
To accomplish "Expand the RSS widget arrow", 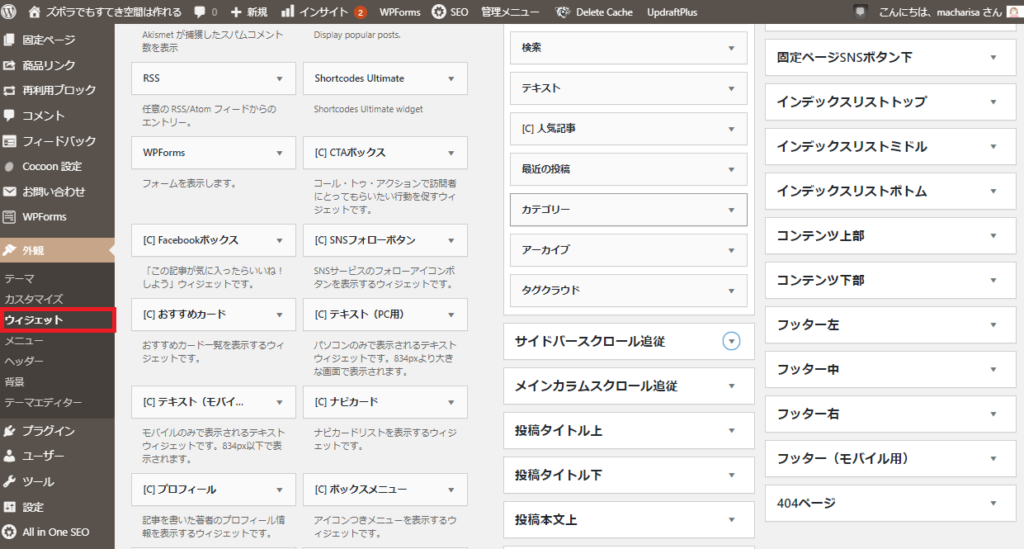I will click(x=280, y=79).
